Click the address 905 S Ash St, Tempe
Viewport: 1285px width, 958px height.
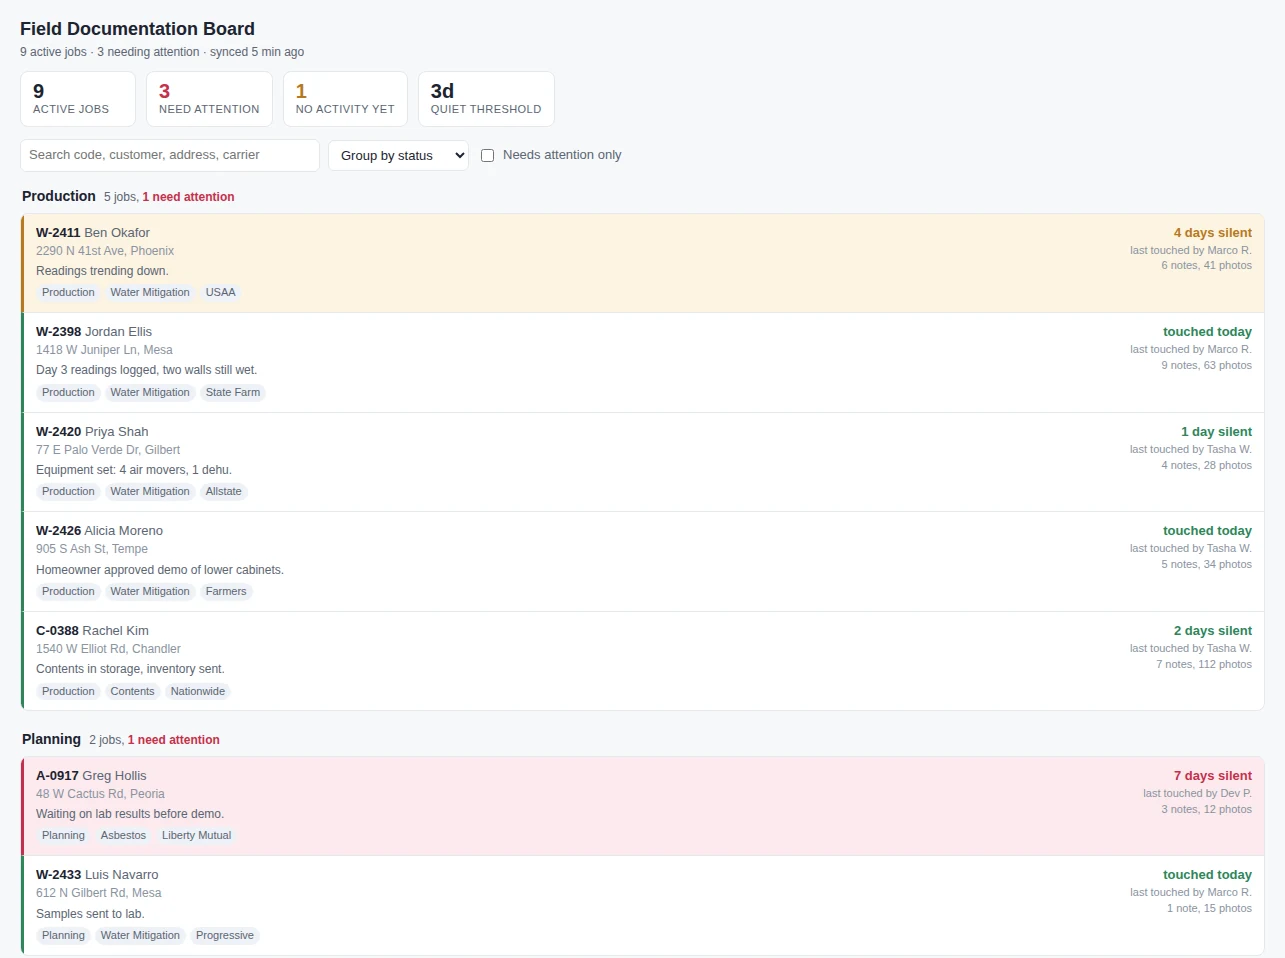(92, 549)
